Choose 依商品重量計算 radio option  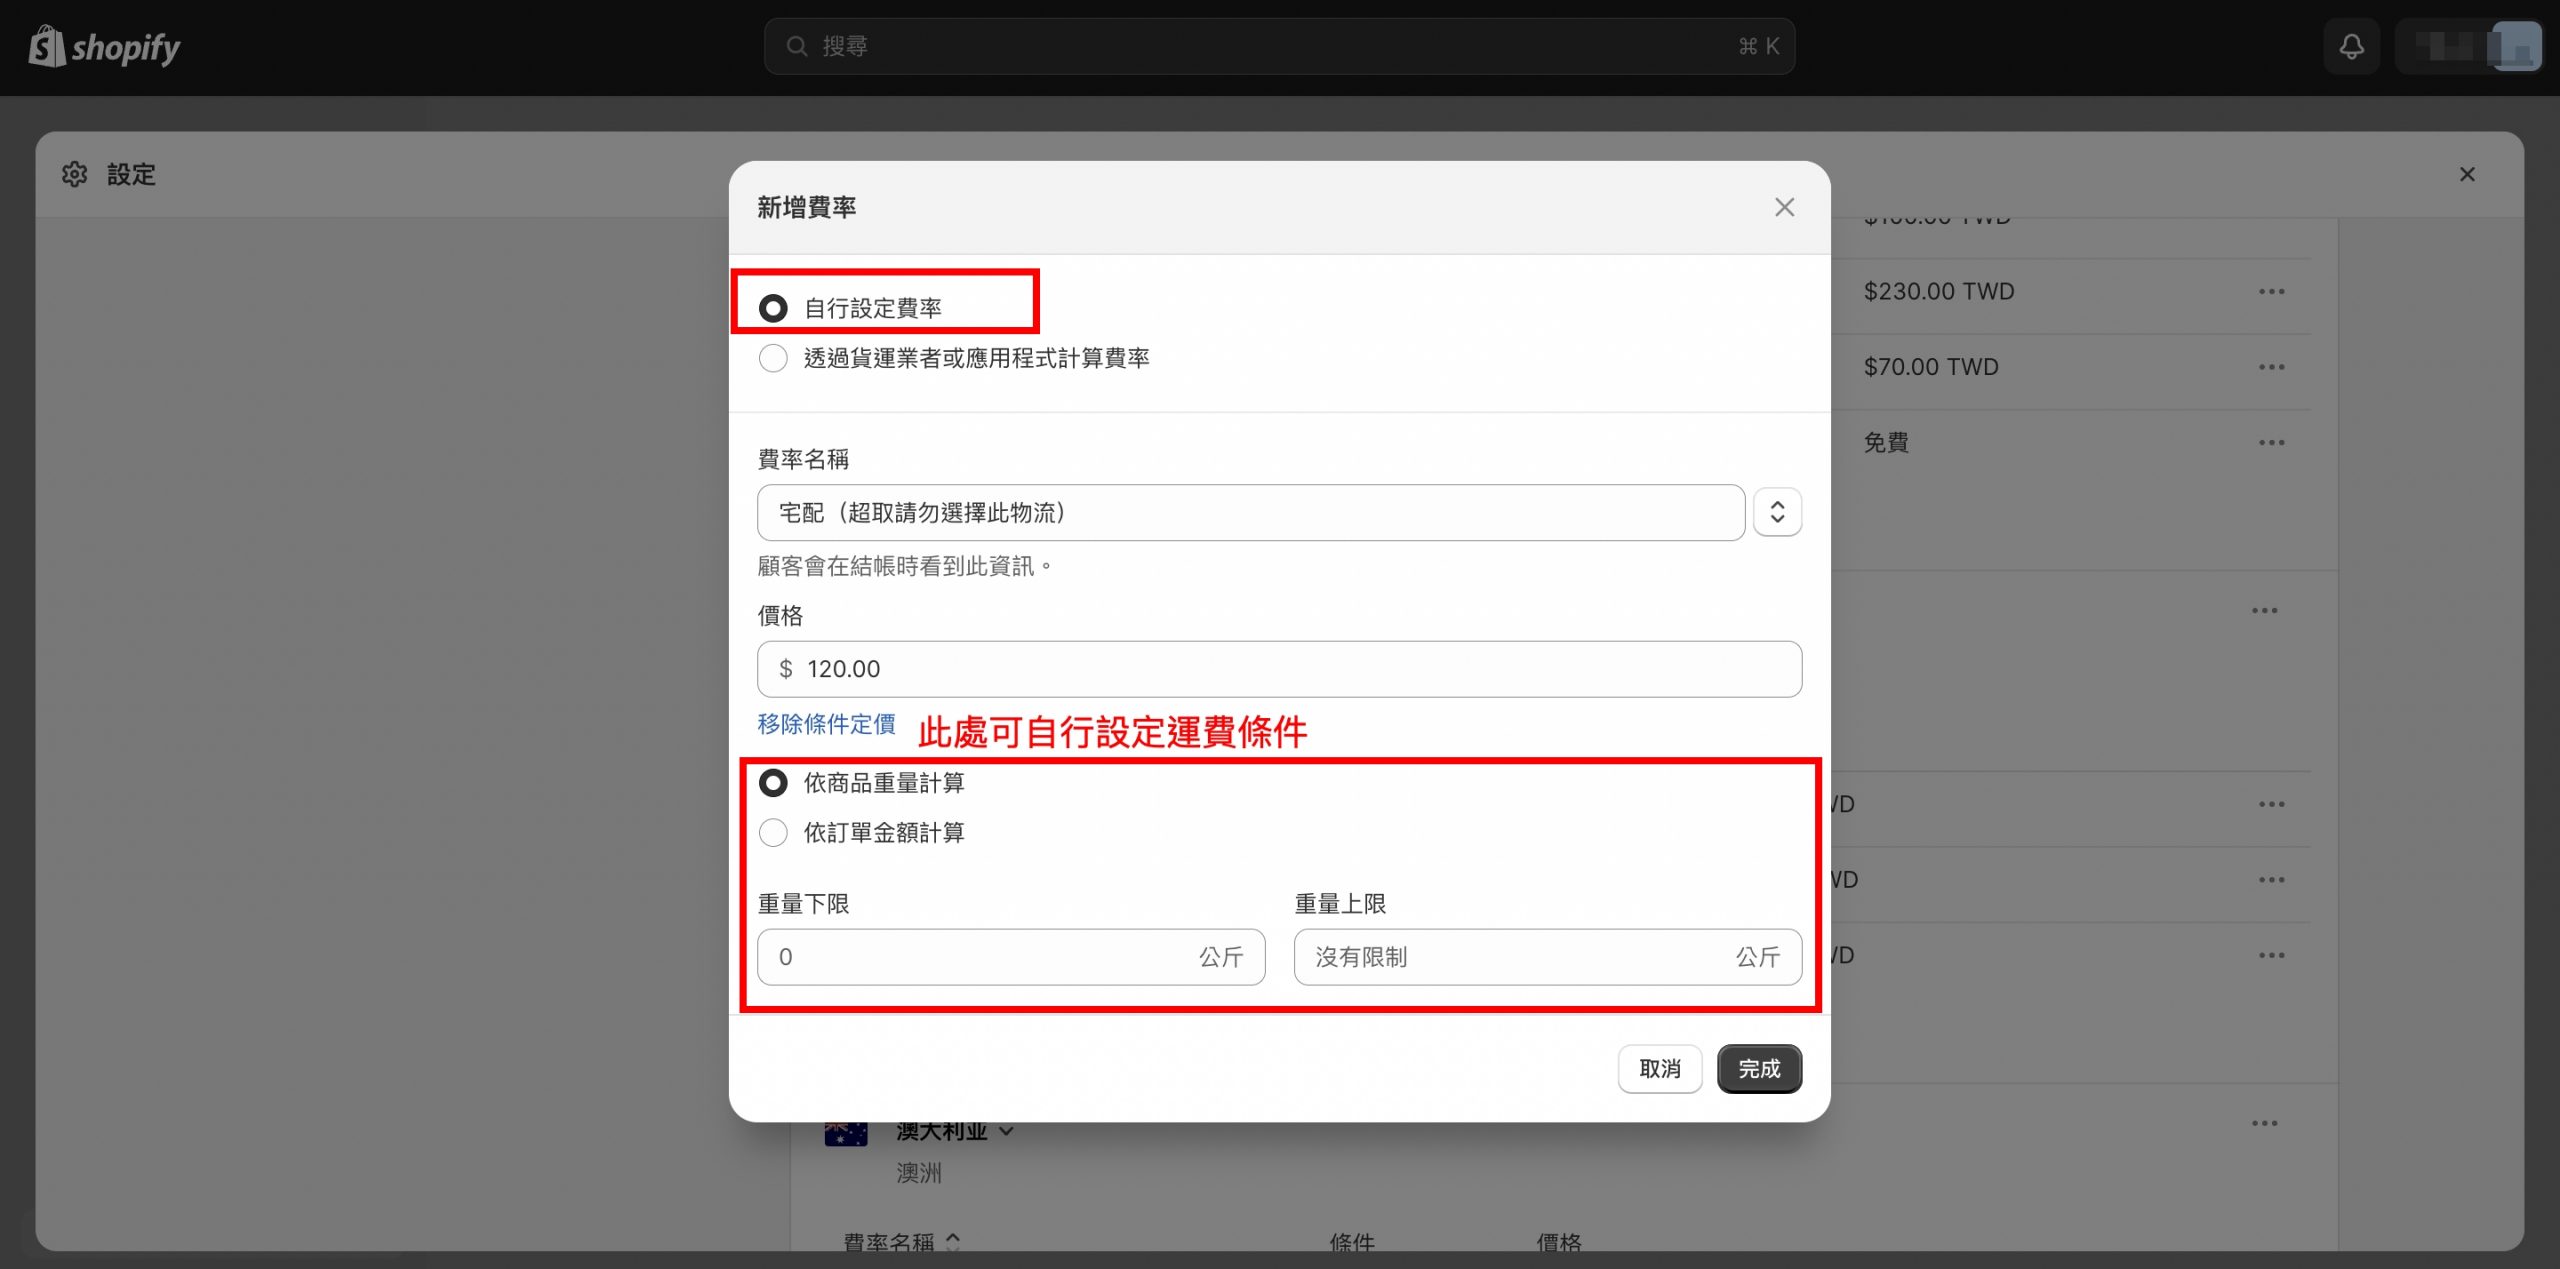[x=773, y=783]
